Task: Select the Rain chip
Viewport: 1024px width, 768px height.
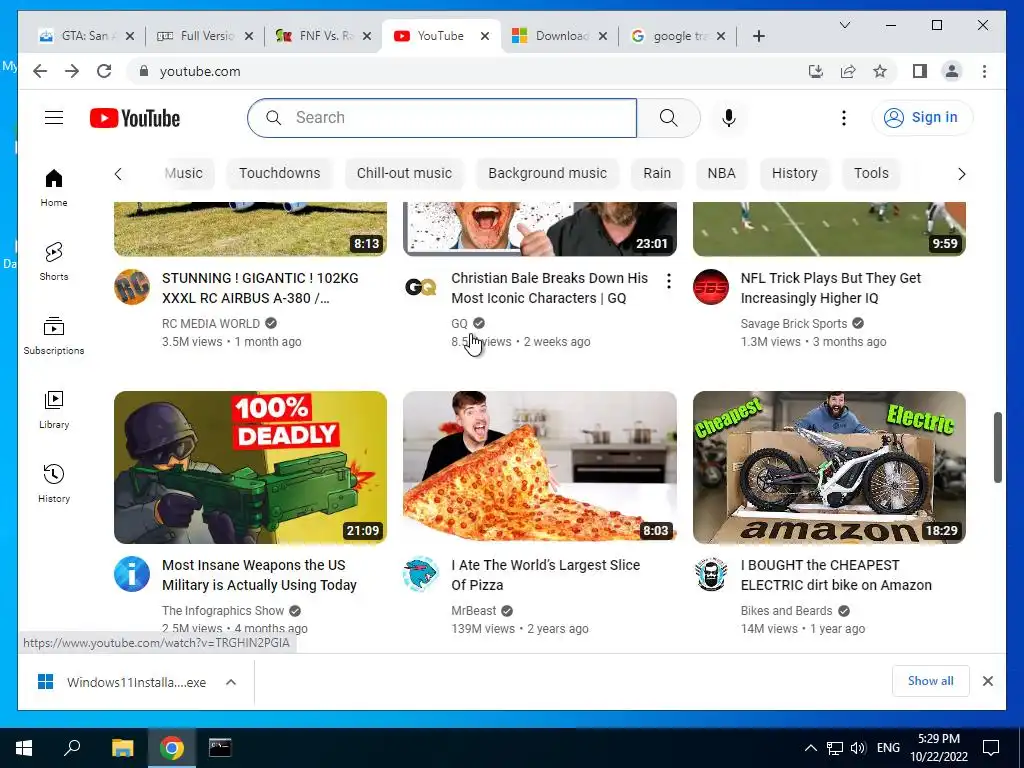Action: [x=657, y=173]
